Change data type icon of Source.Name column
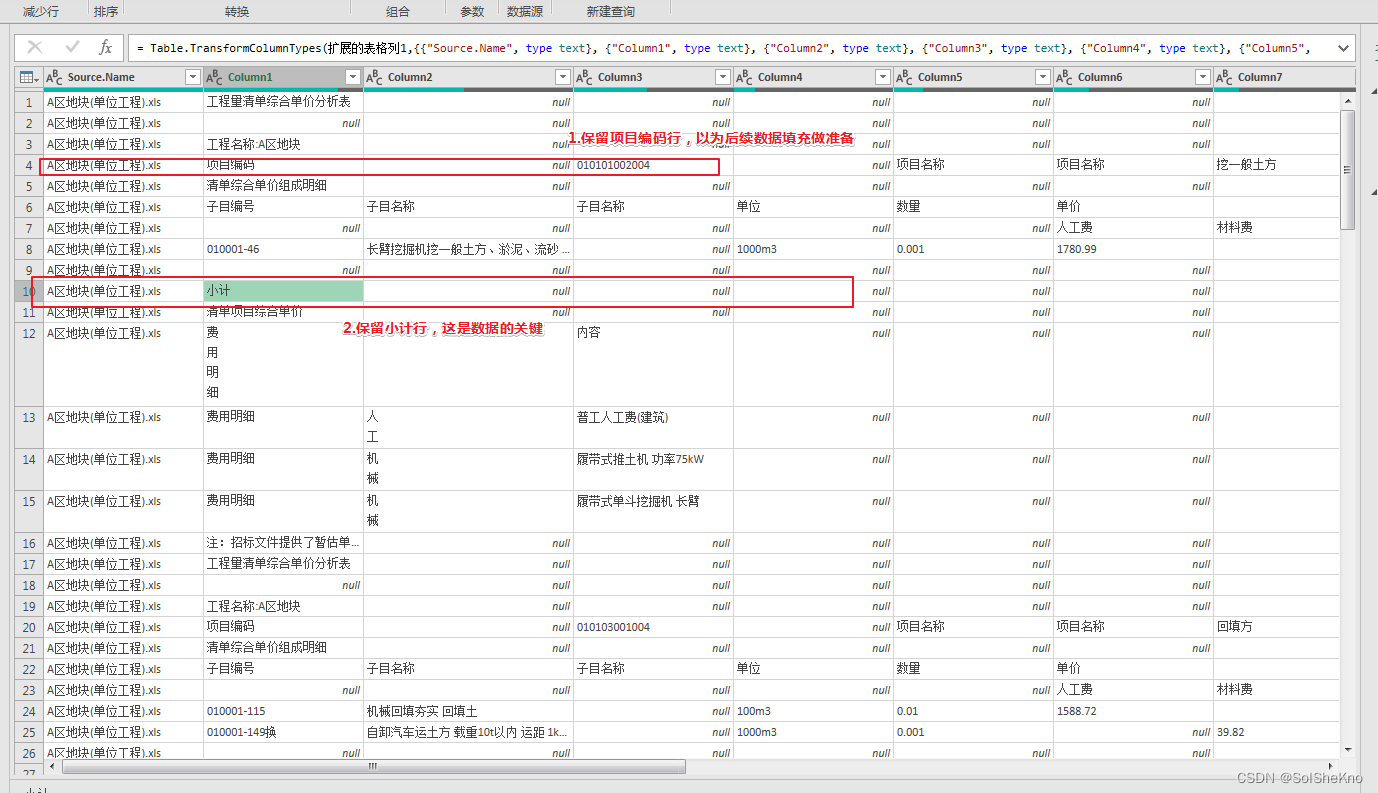Screen dimensions: 1378x793 coord(55,77)
